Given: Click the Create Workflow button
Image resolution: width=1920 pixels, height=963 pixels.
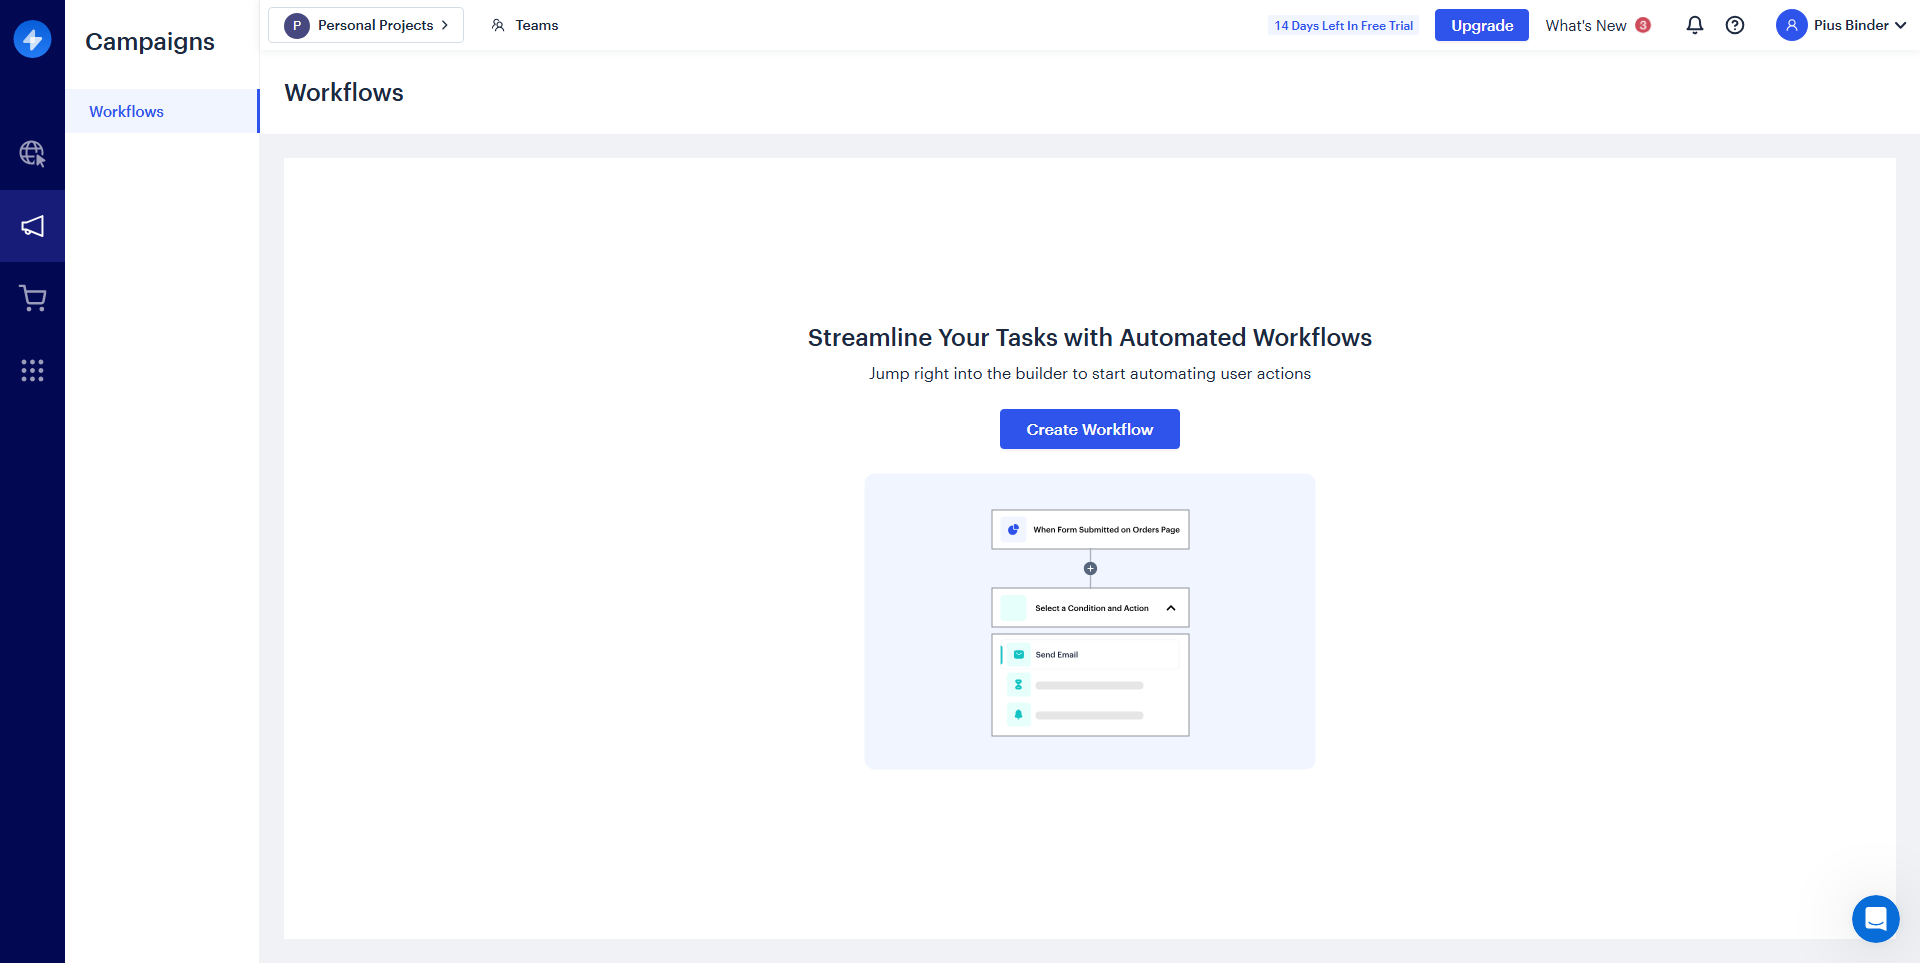Looking at the screenshot, I should pos(1089,429).
